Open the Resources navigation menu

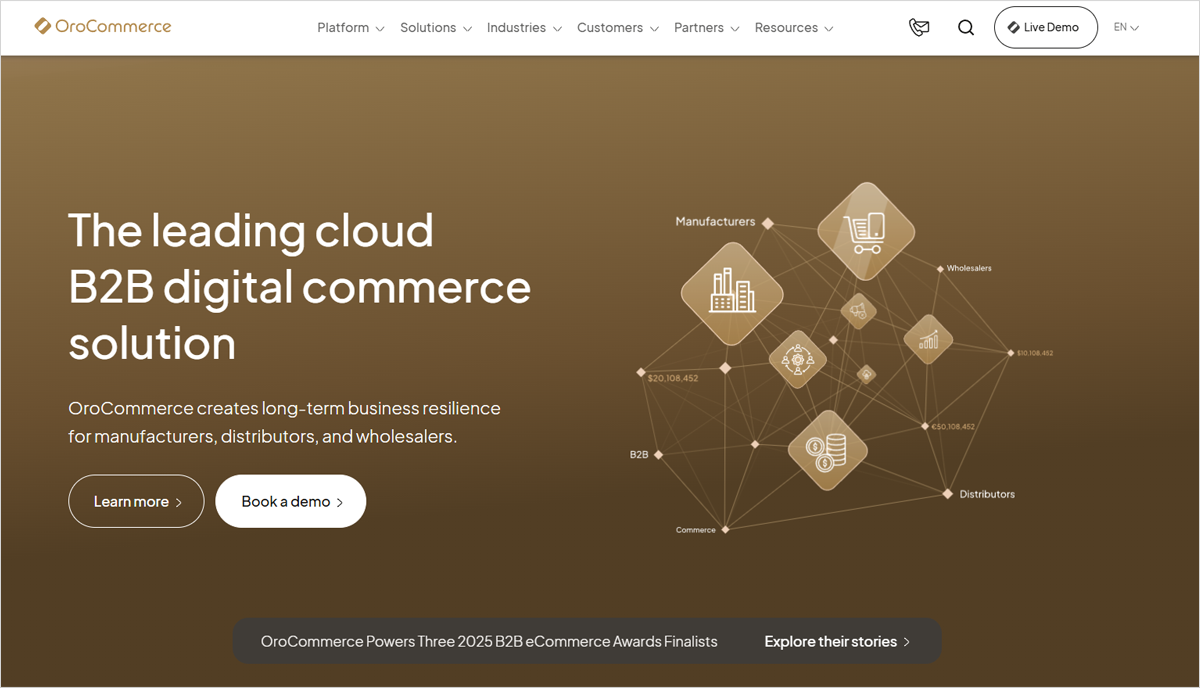pyautogui.click(x=794, y=28)
